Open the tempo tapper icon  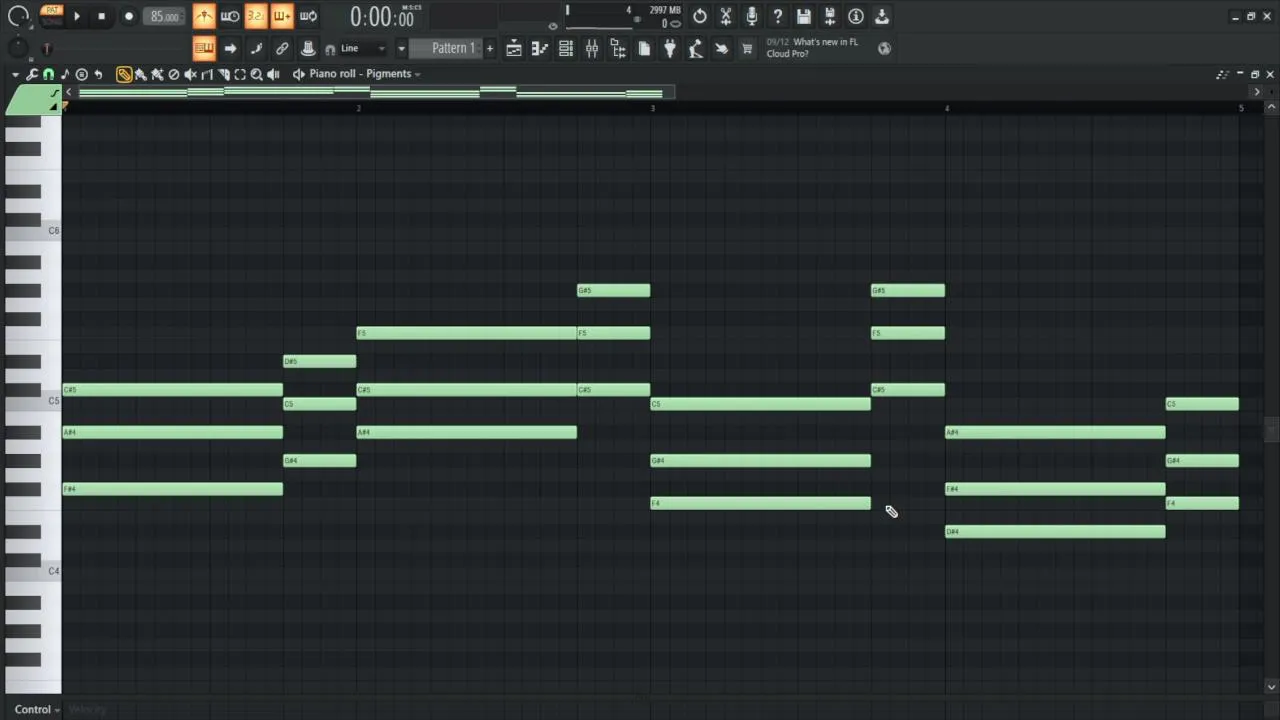[695, 48]
